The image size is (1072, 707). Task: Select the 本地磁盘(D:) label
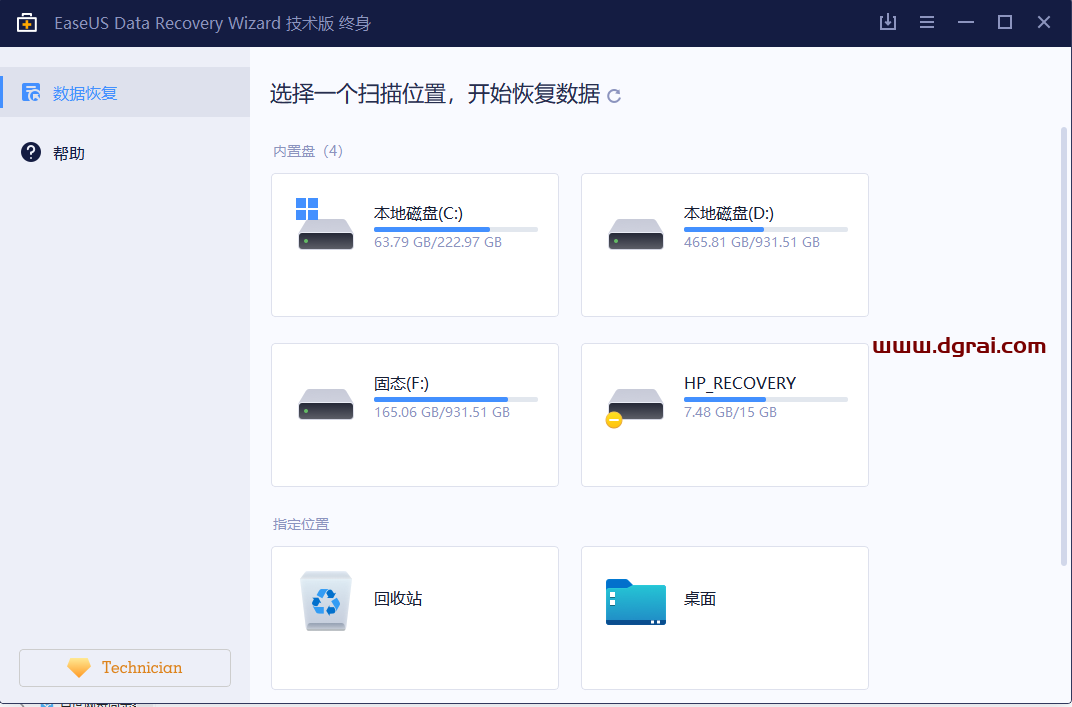pyautogui.click(x=729, y=213)
